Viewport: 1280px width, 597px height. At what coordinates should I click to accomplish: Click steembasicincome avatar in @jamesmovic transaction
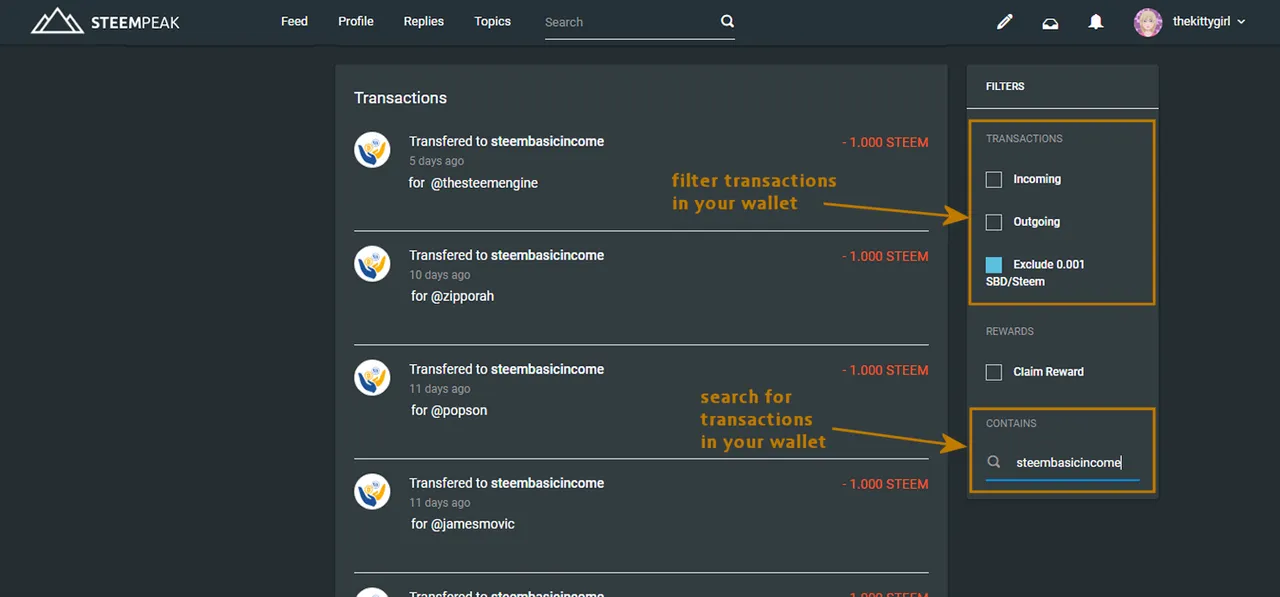pos(372,492)
